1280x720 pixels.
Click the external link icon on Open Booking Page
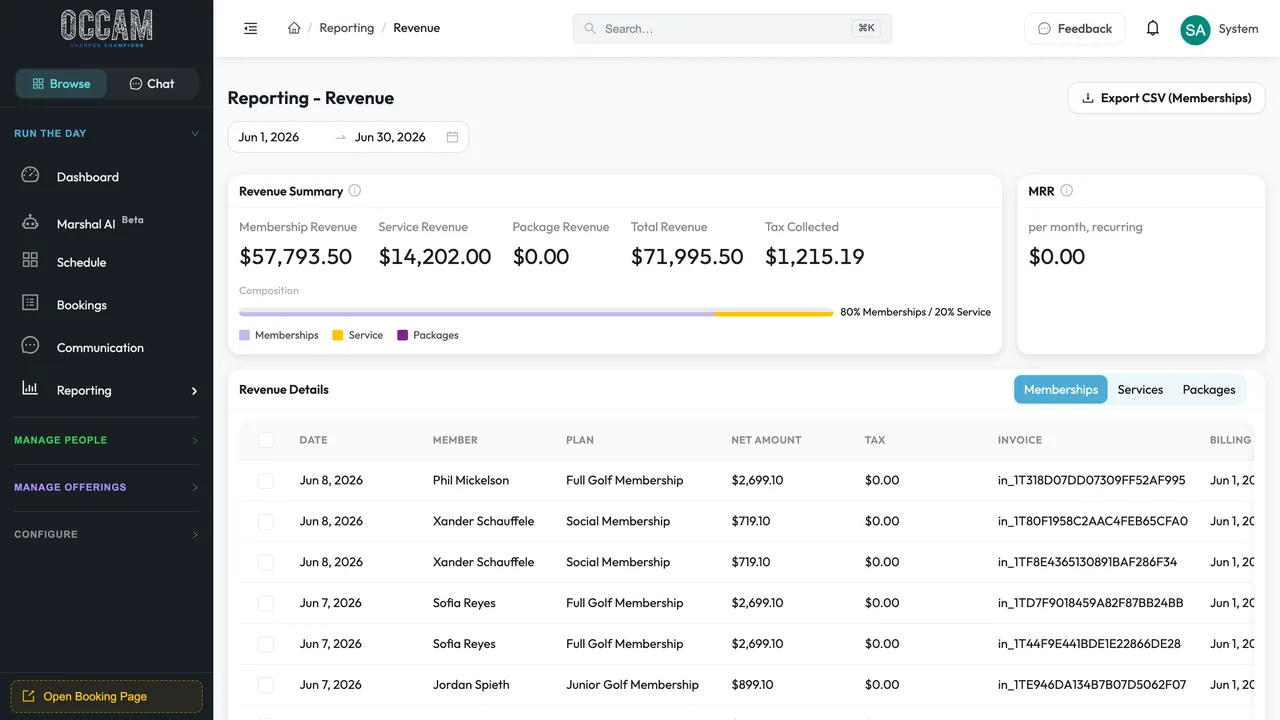(28, 696)
